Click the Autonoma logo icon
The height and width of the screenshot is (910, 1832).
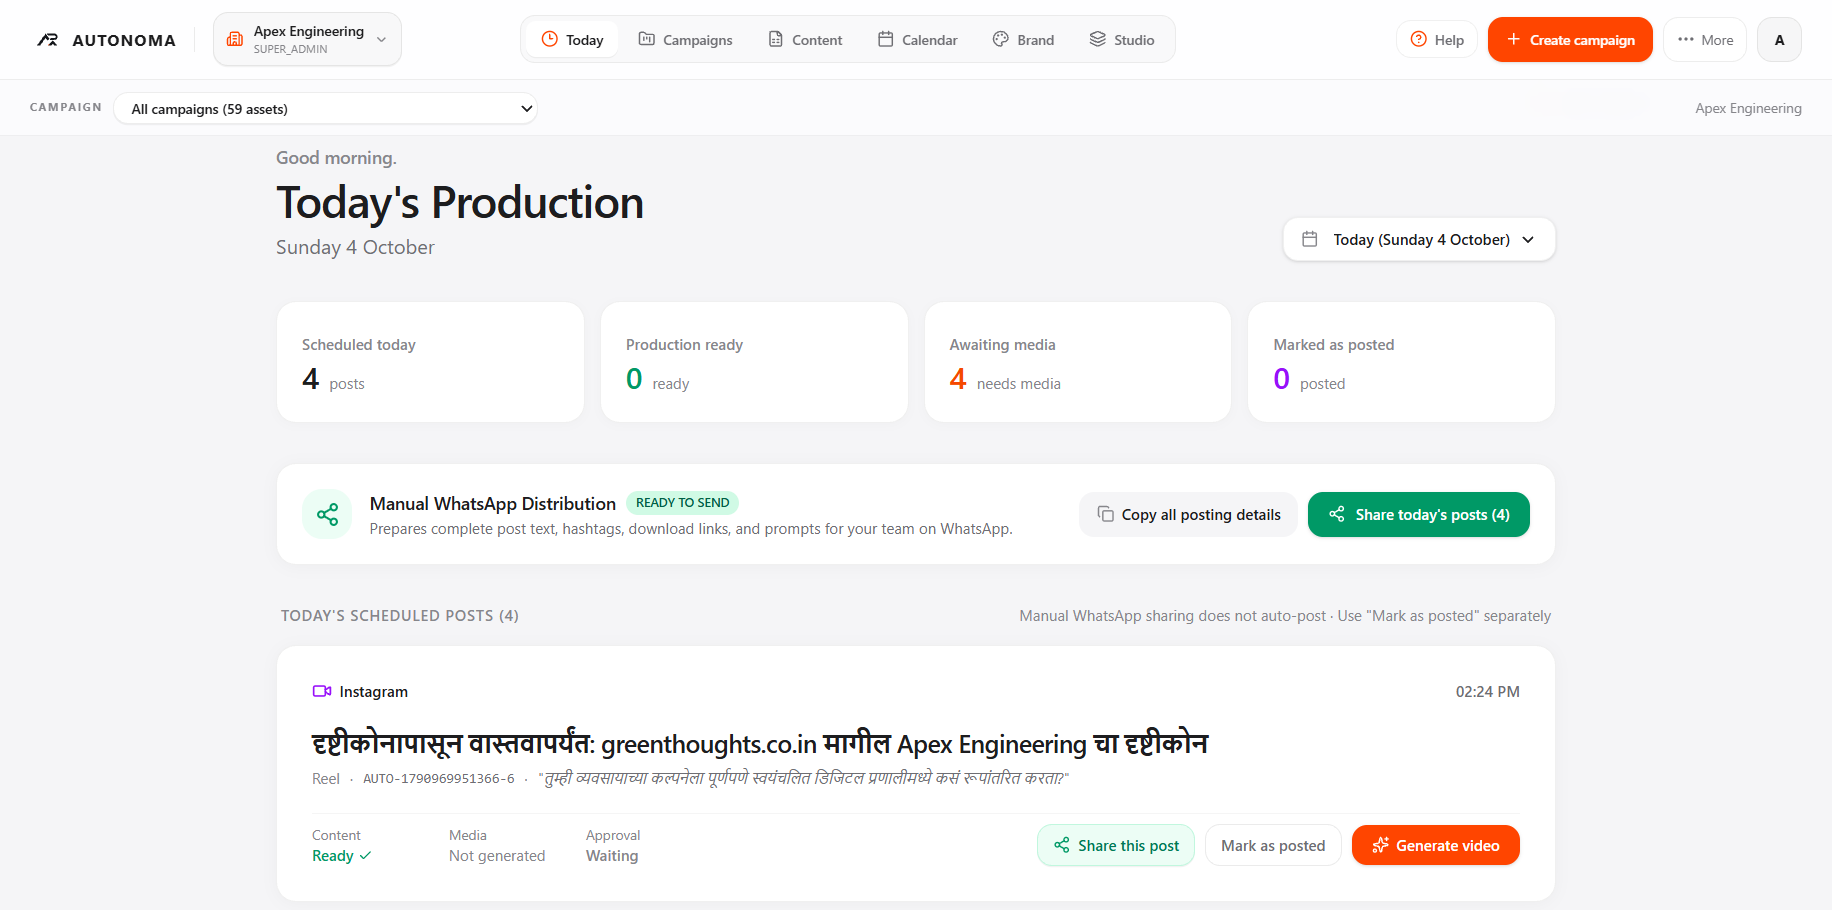click(47, 40)
